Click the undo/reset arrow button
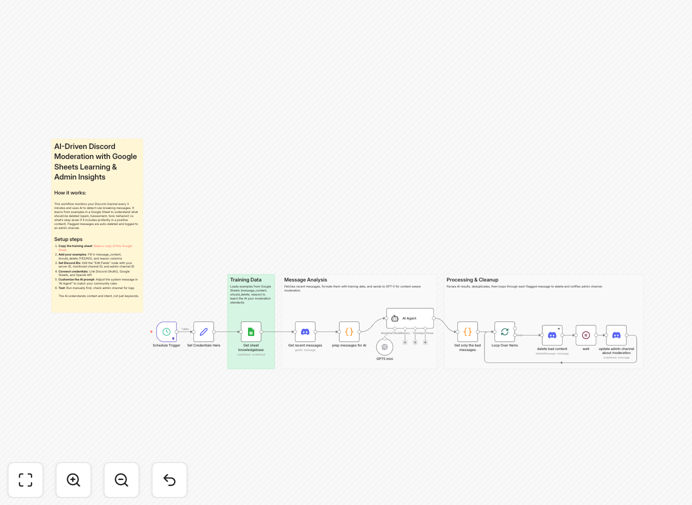 169,480
